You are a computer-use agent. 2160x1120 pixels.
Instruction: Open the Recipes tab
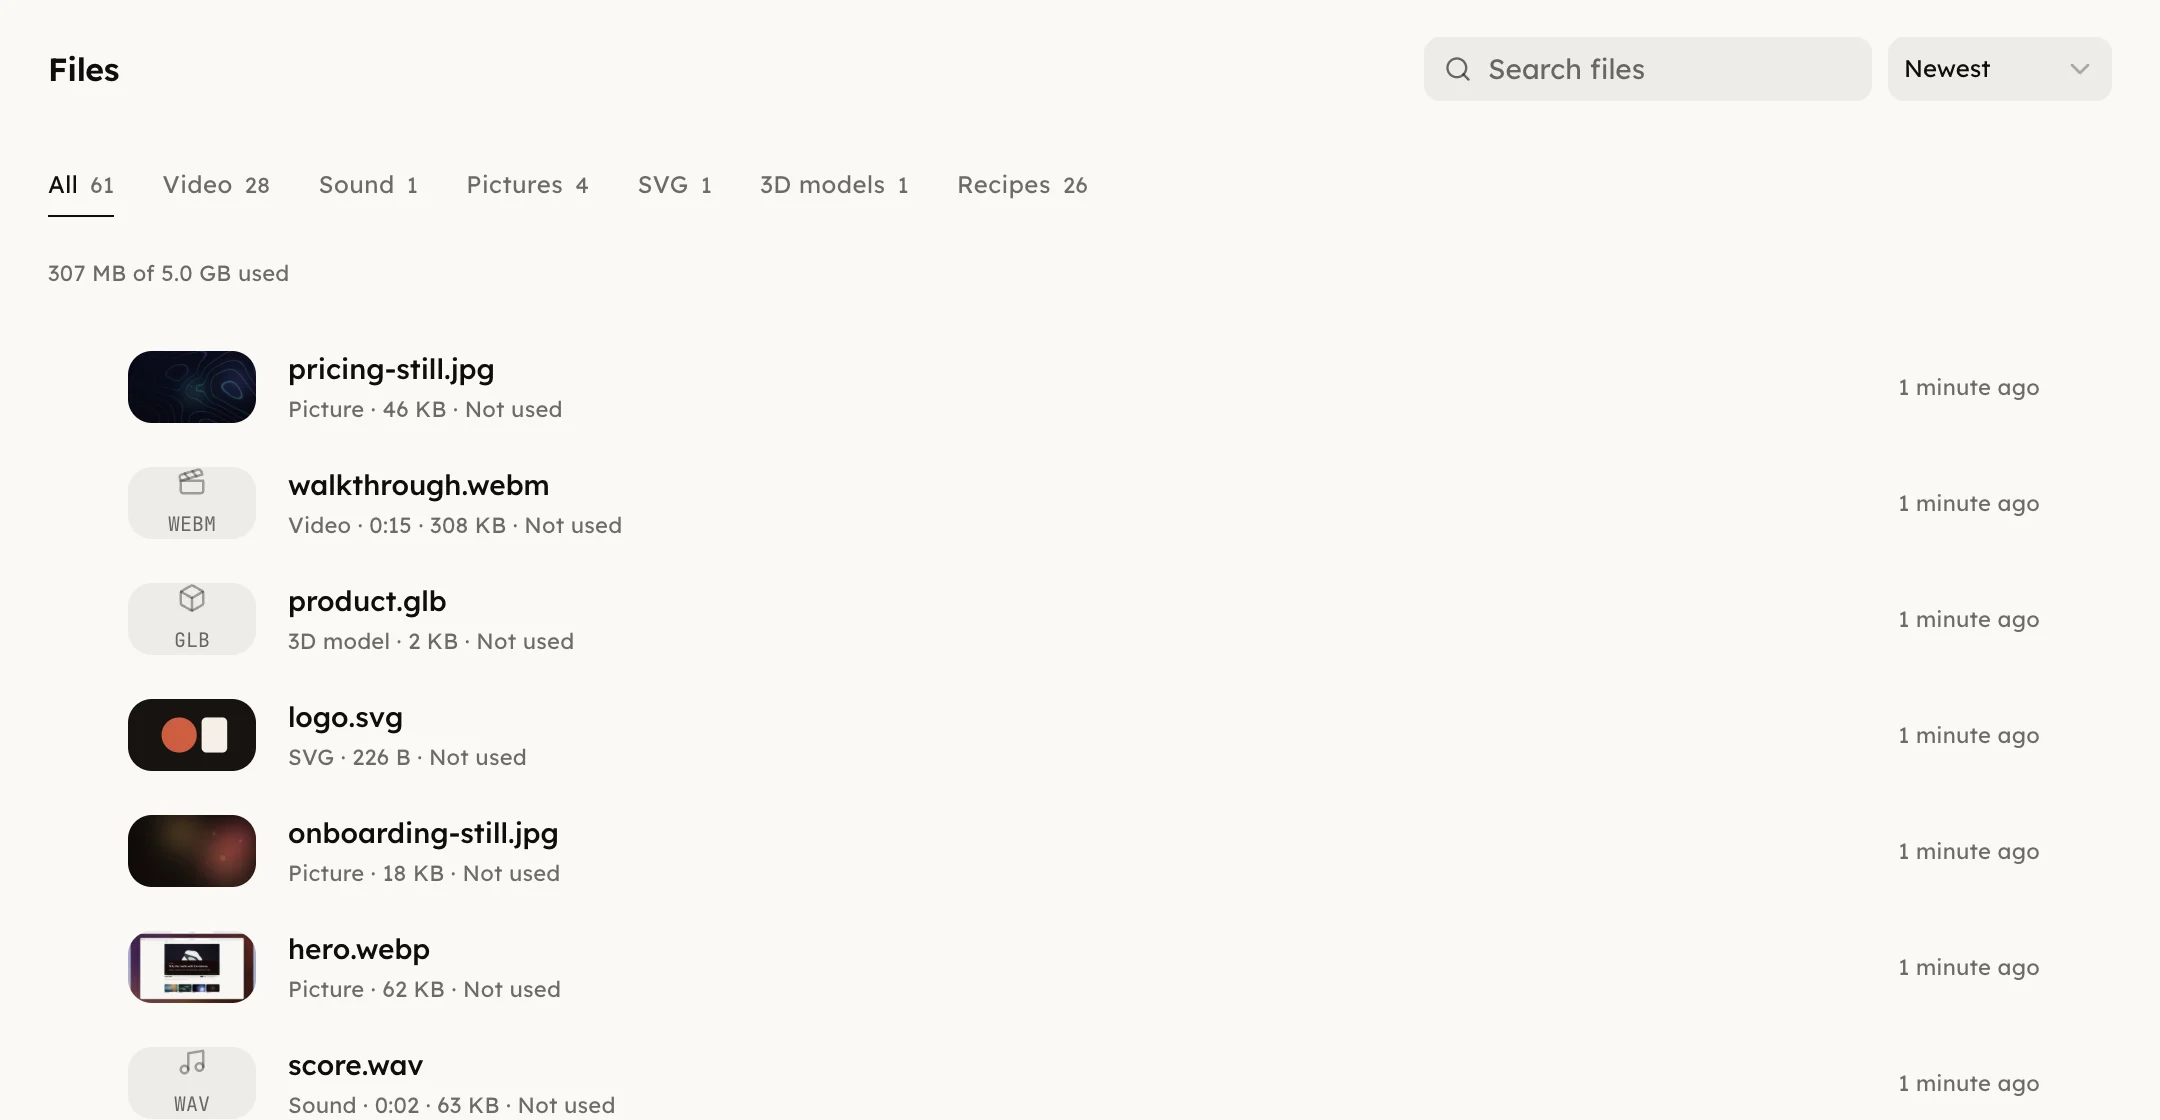click(1022, 185)
